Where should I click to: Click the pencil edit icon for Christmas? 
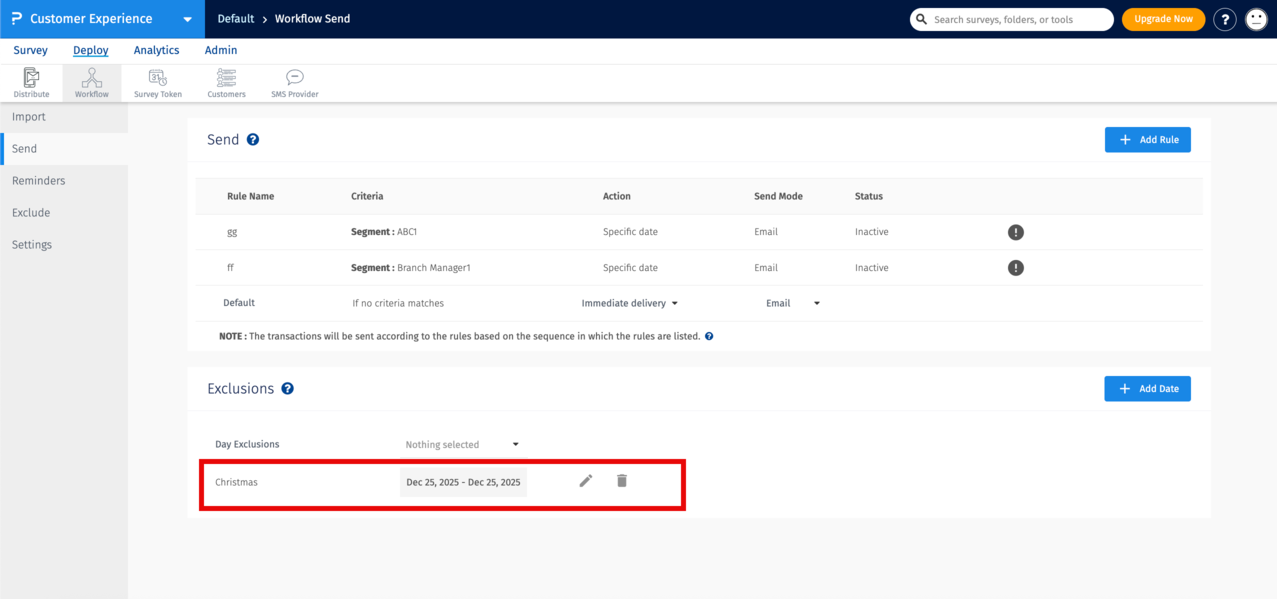(x=586, y=481)
